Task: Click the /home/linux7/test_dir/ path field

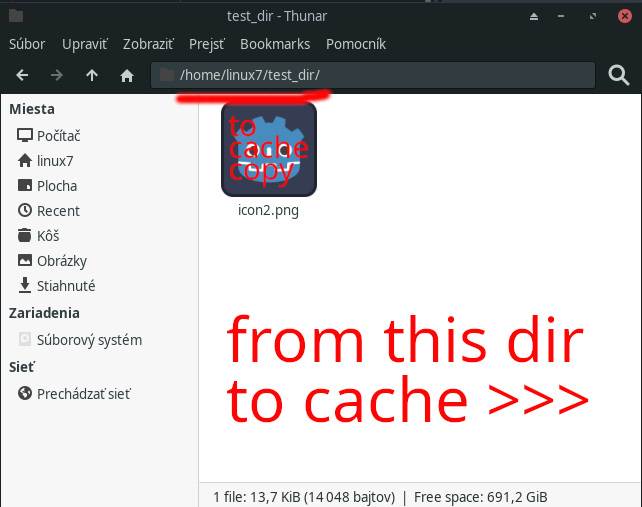Action: click(373, 75)
